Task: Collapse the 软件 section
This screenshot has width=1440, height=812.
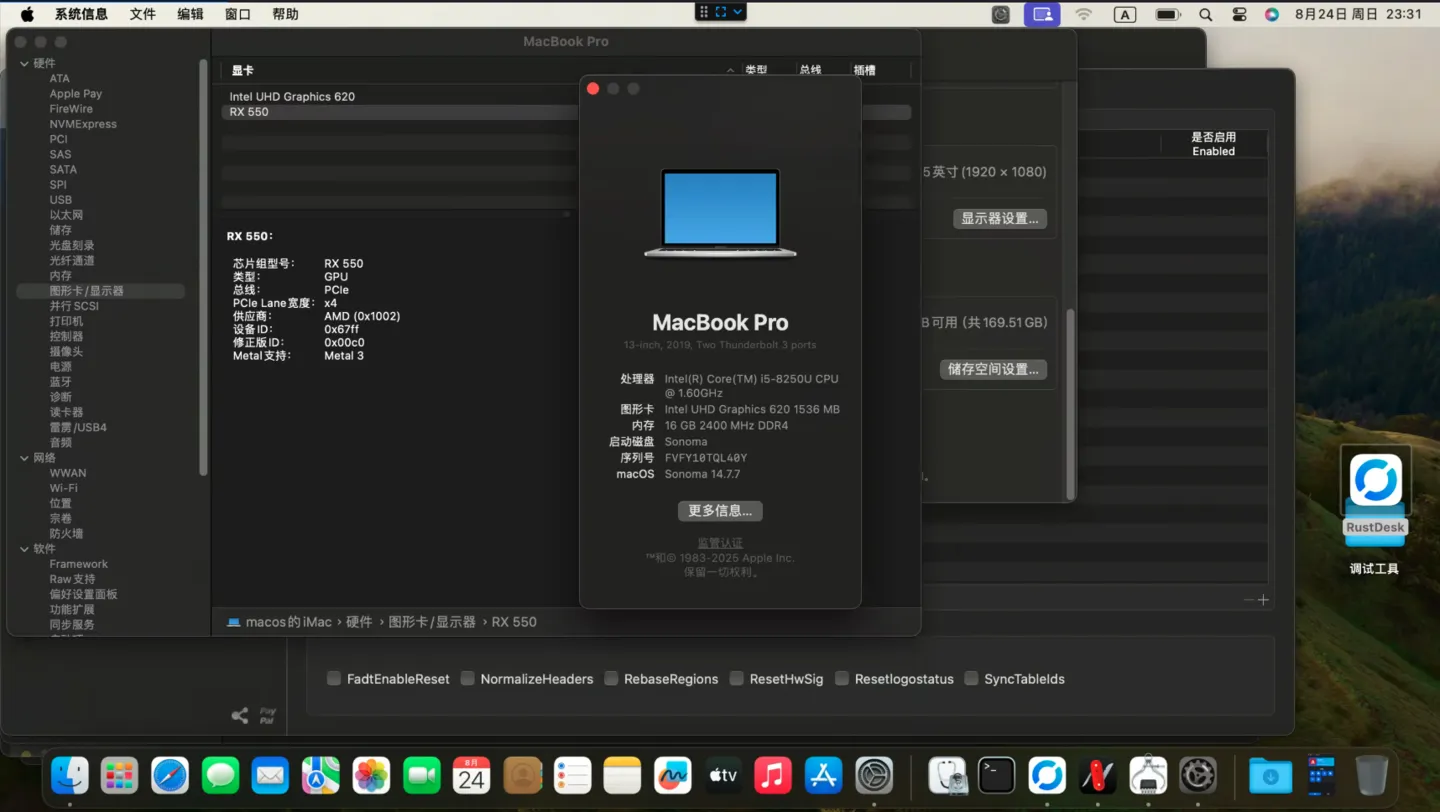Action: click(x=23, y=548)
